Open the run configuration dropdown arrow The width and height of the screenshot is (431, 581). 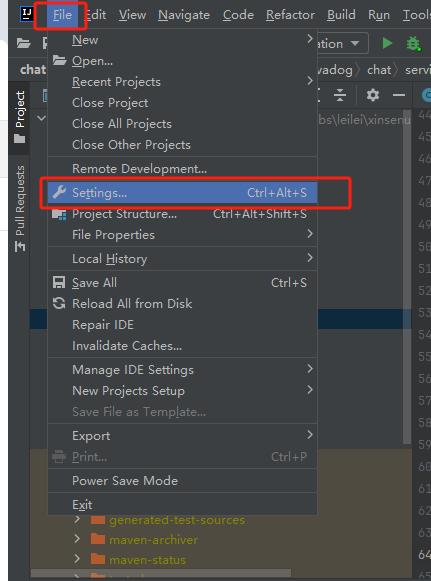[x=355, y=44]
